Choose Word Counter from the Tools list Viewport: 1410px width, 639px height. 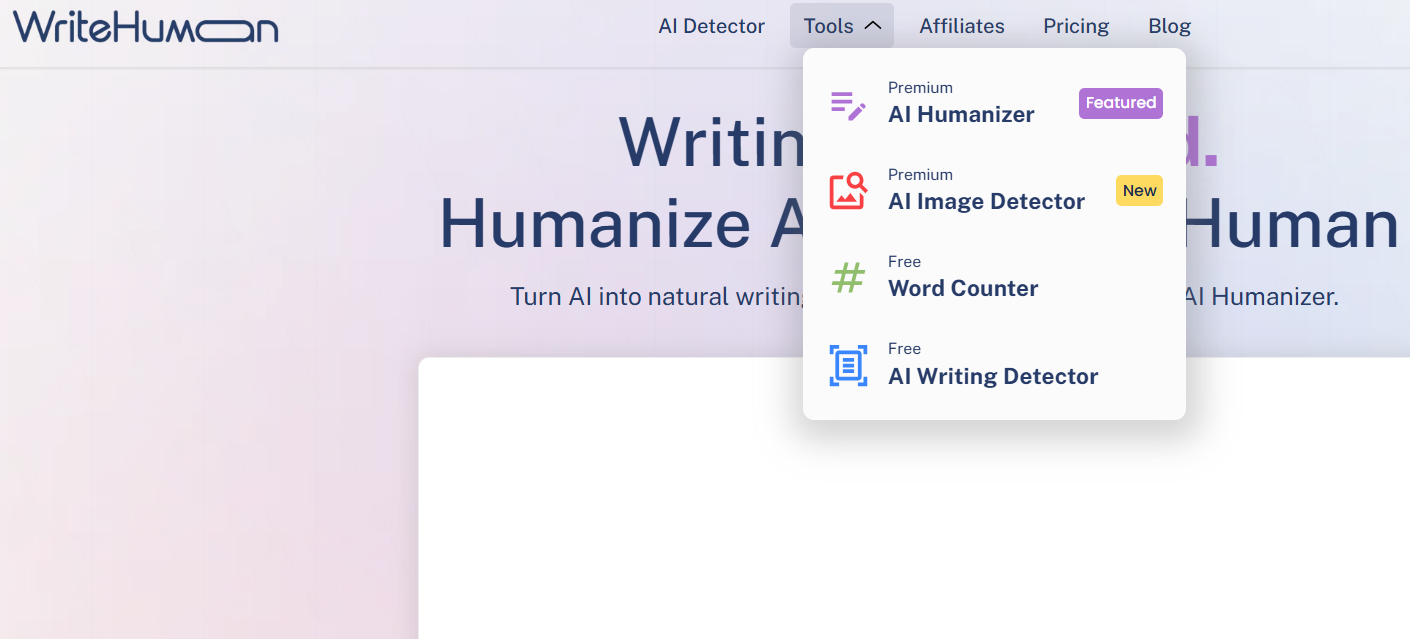tap(963, 289)
